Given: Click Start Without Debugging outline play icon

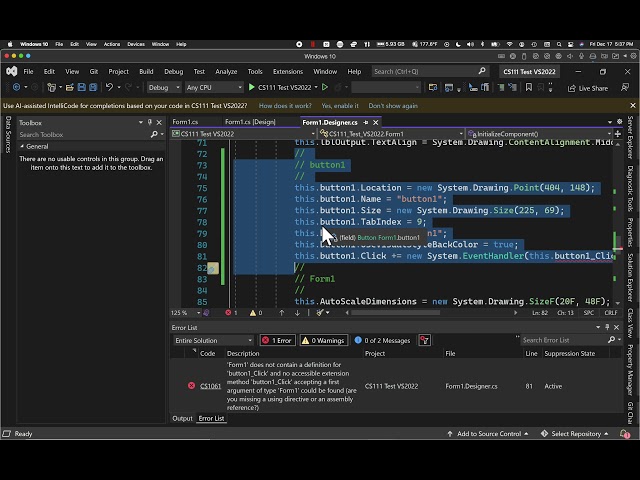Looking at the screenshot, I should (x=325, y=87).
